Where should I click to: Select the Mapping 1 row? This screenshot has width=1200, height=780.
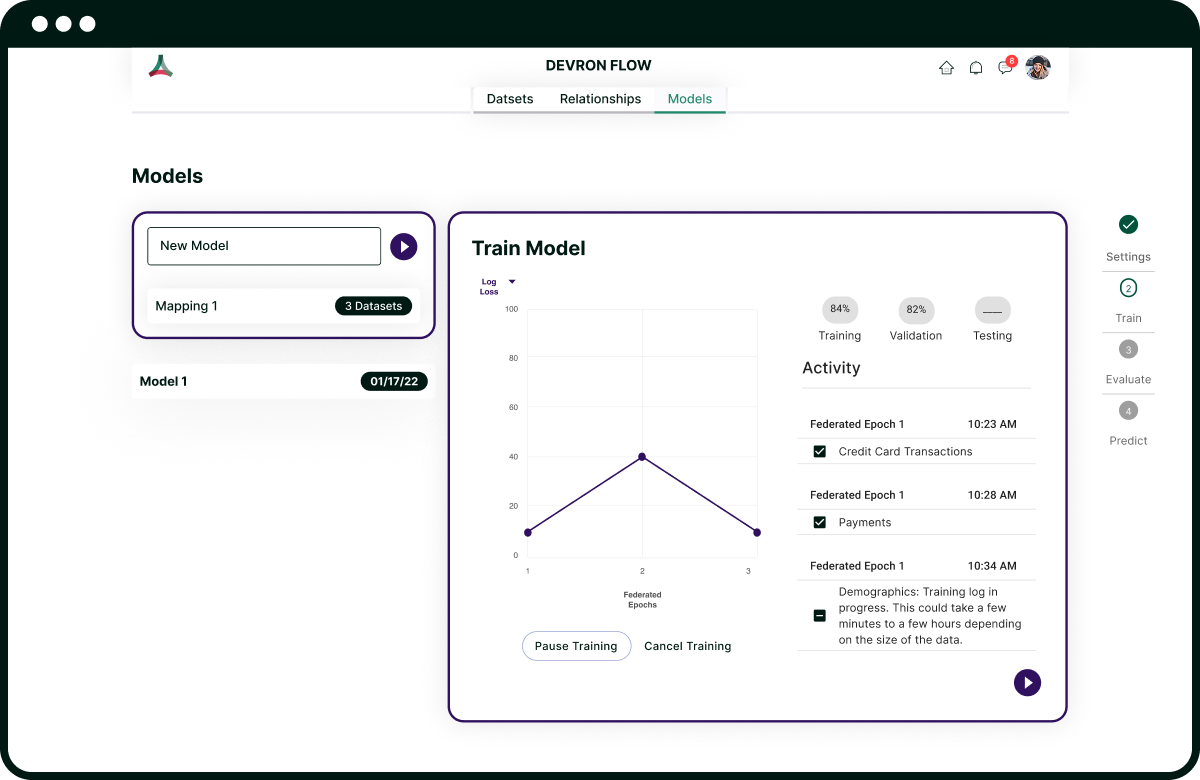tap(283, 306)
